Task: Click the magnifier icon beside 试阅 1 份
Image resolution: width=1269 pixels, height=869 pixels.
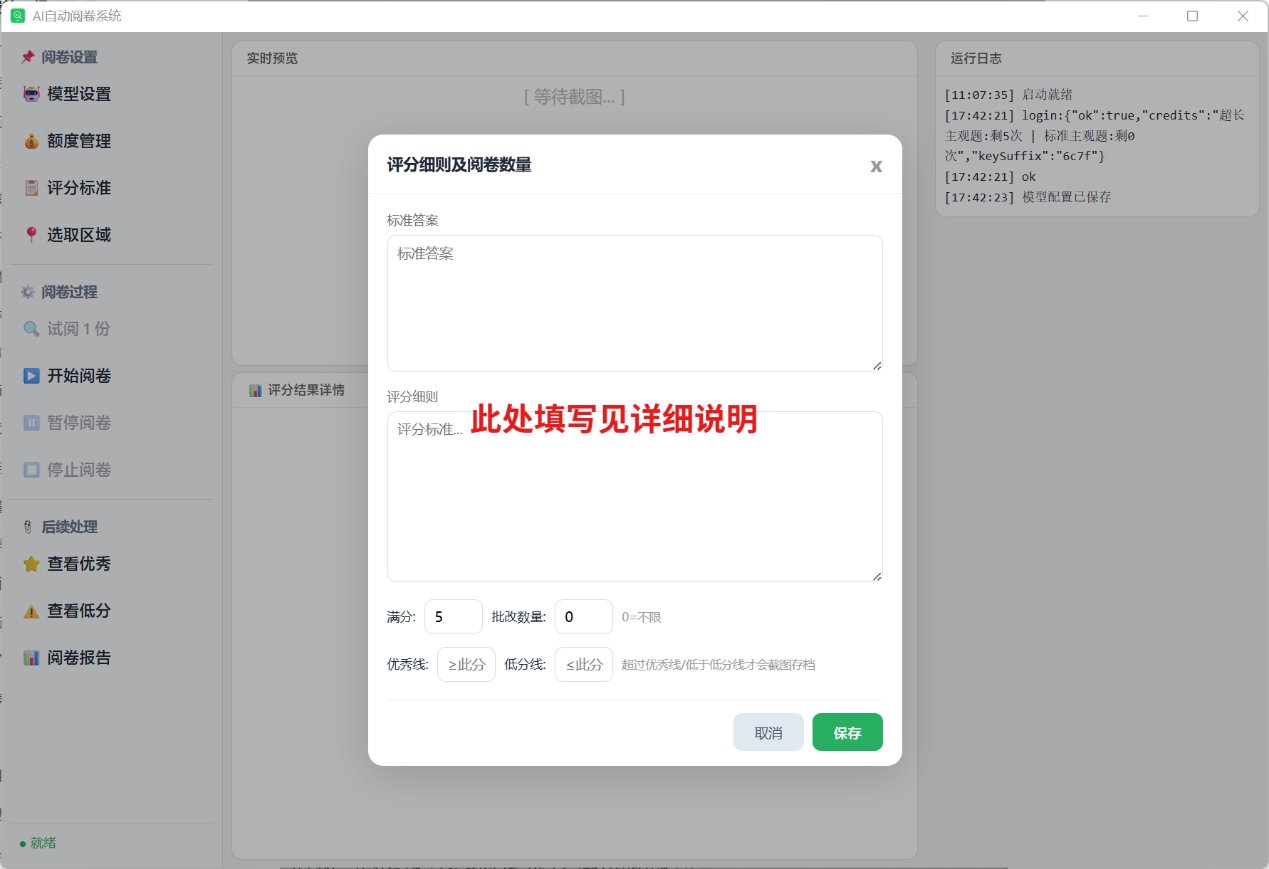Action: pyautogui.click(x=31, y=329)
